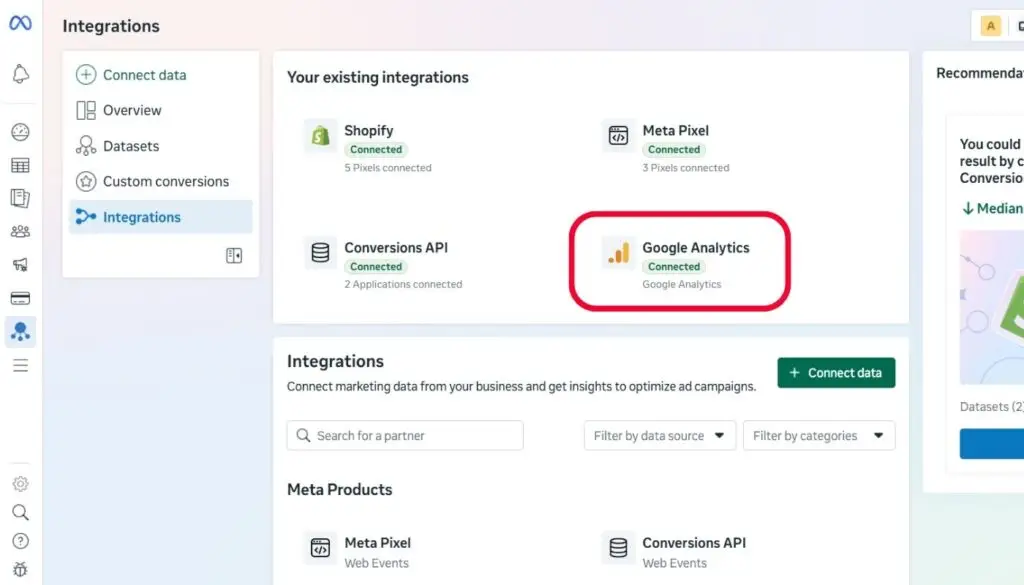Screen dimensions: 1024x585
Task: Click the Conversions API database icon in existing integrations
Action: click(x=320, y=252)
